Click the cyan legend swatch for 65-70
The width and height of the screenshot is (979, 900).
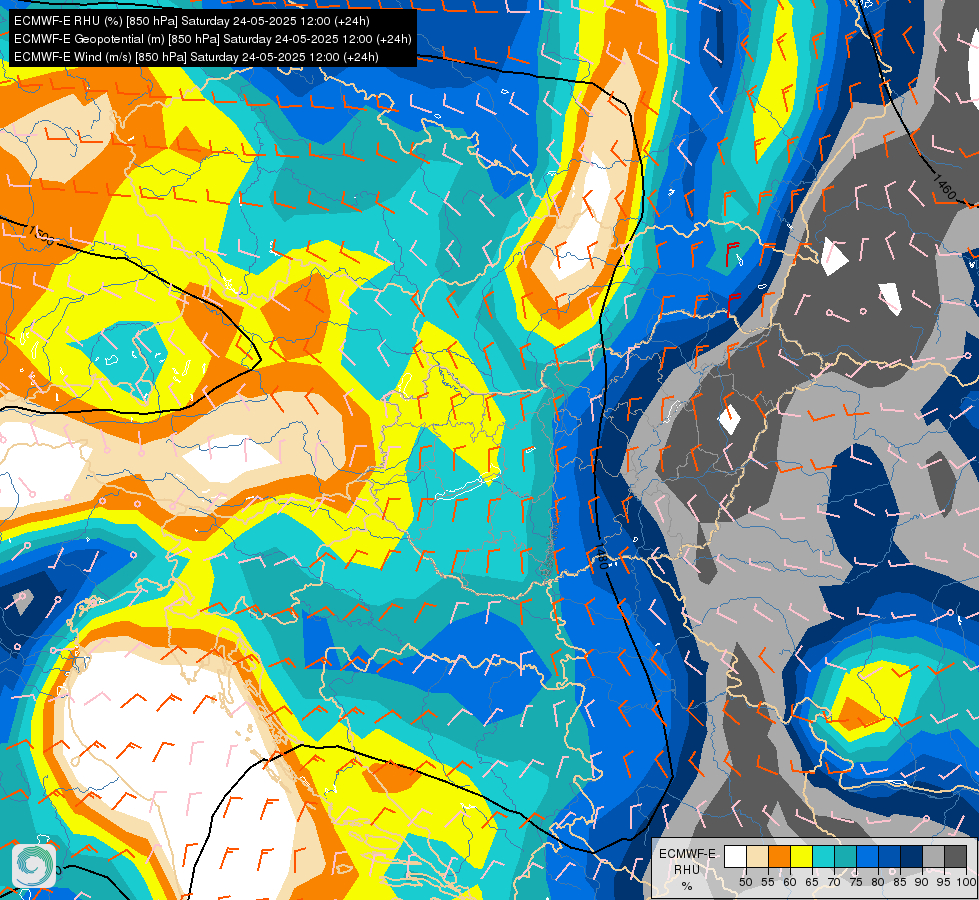point(824,856)
